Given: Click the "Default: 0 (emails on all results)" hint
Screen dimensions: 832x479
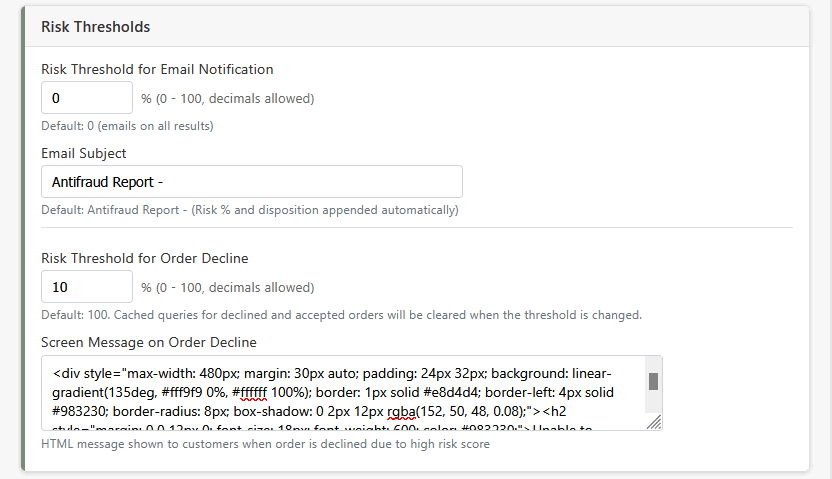Looking at the screenshot, I should [126, 126].
